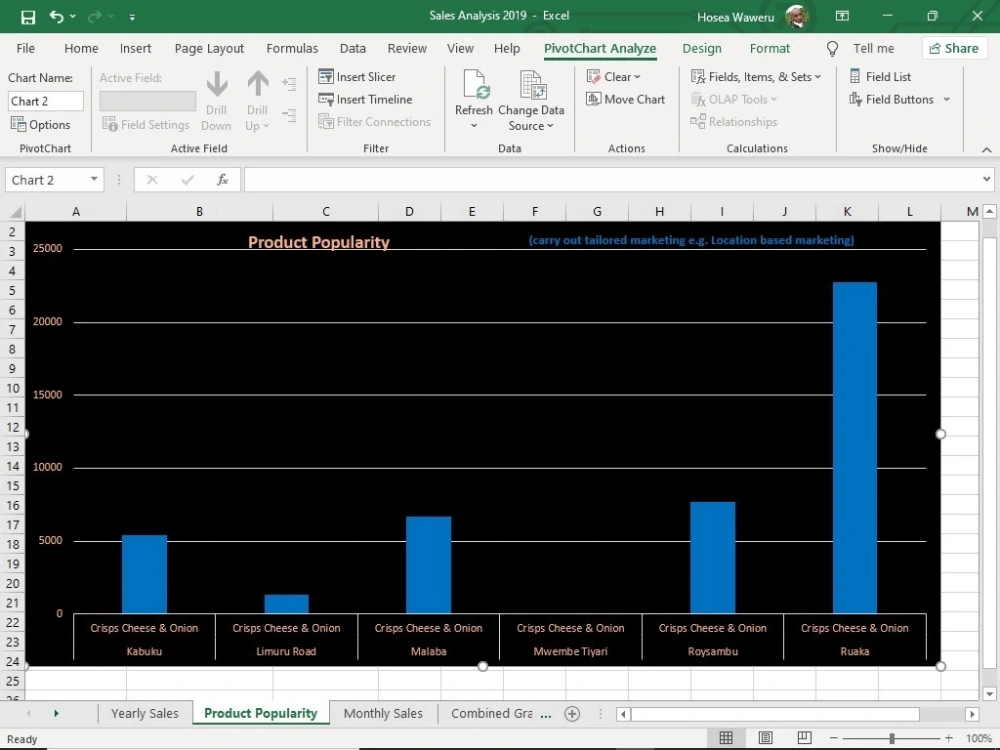Open Change Data Source
The height and width of the screenshot is (750, 1000).
(x=531, y=100)
